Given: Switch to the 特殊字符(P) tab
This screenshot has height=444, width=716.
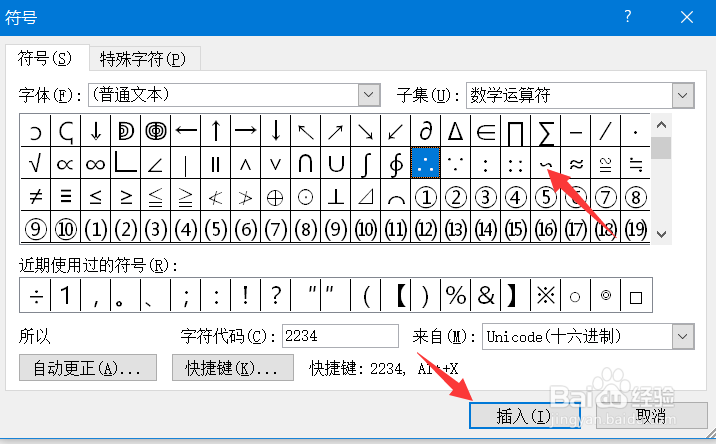Looking at the screenshot, I should click(143, 59).
